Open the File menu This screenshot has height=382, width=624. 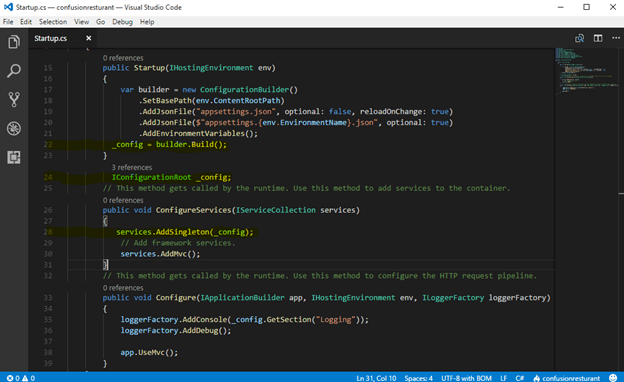[x=8, y=22]
